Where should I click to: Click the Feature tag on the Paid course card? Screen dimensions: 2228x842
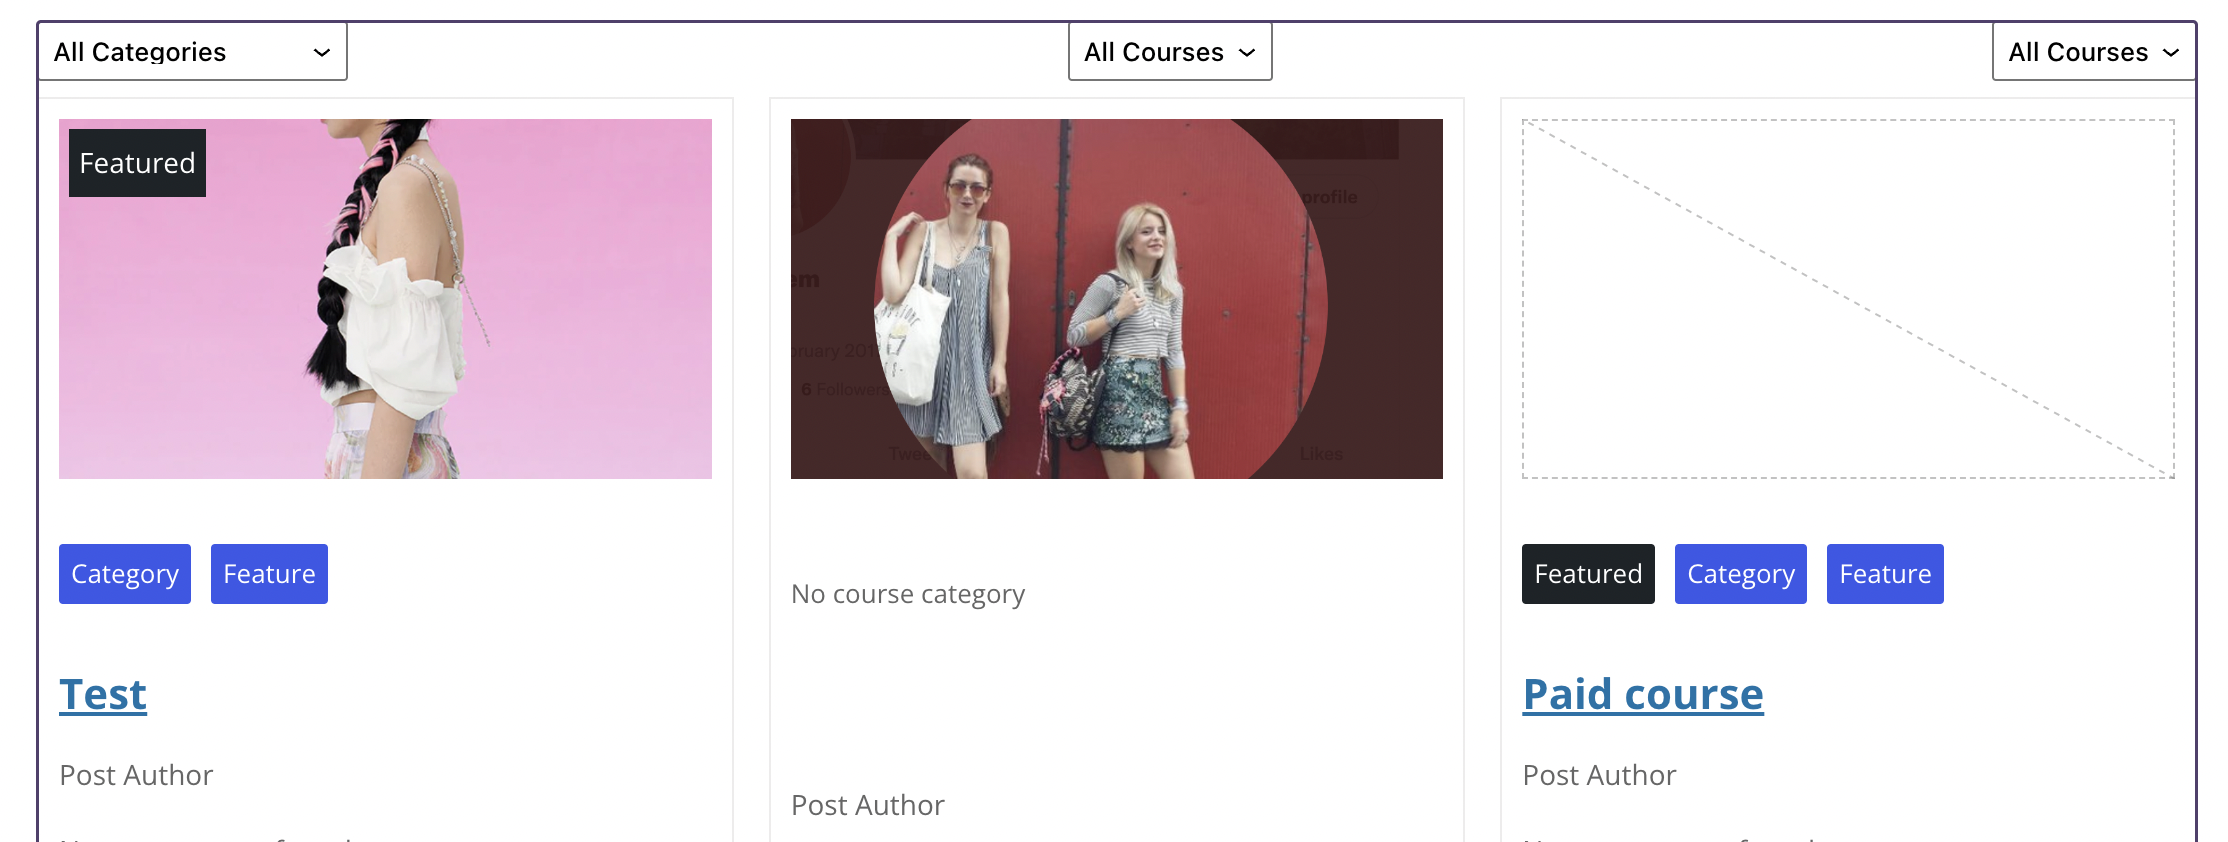point(1884,574)
